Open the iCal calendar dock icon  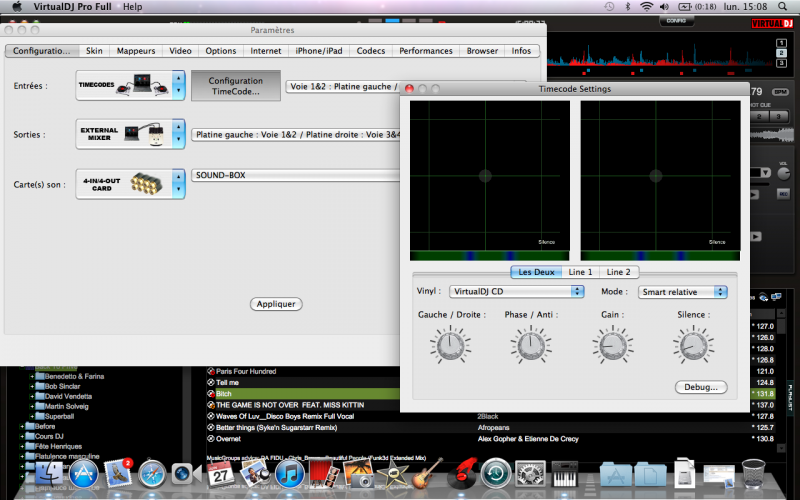[x=221, y=473]
